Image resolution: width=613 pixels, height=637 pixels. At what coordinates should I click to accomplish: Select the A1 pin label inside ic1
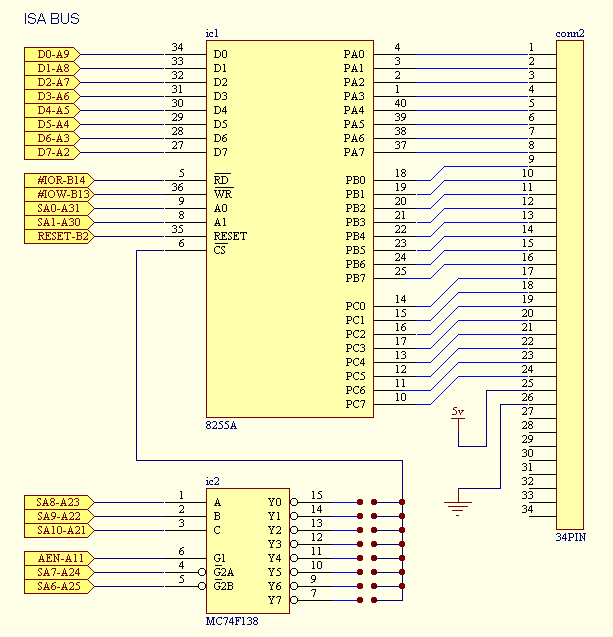(220, 223)
